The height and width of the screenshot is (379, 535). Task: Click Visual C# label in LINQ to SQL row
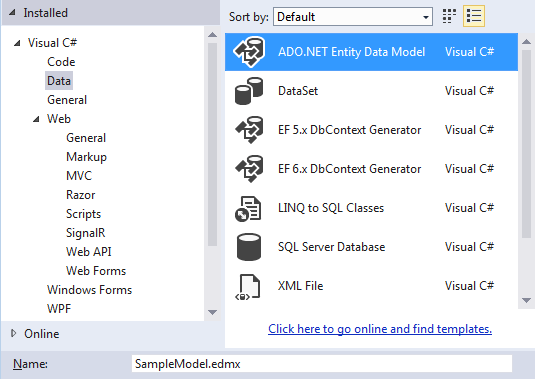click(469, 208)
